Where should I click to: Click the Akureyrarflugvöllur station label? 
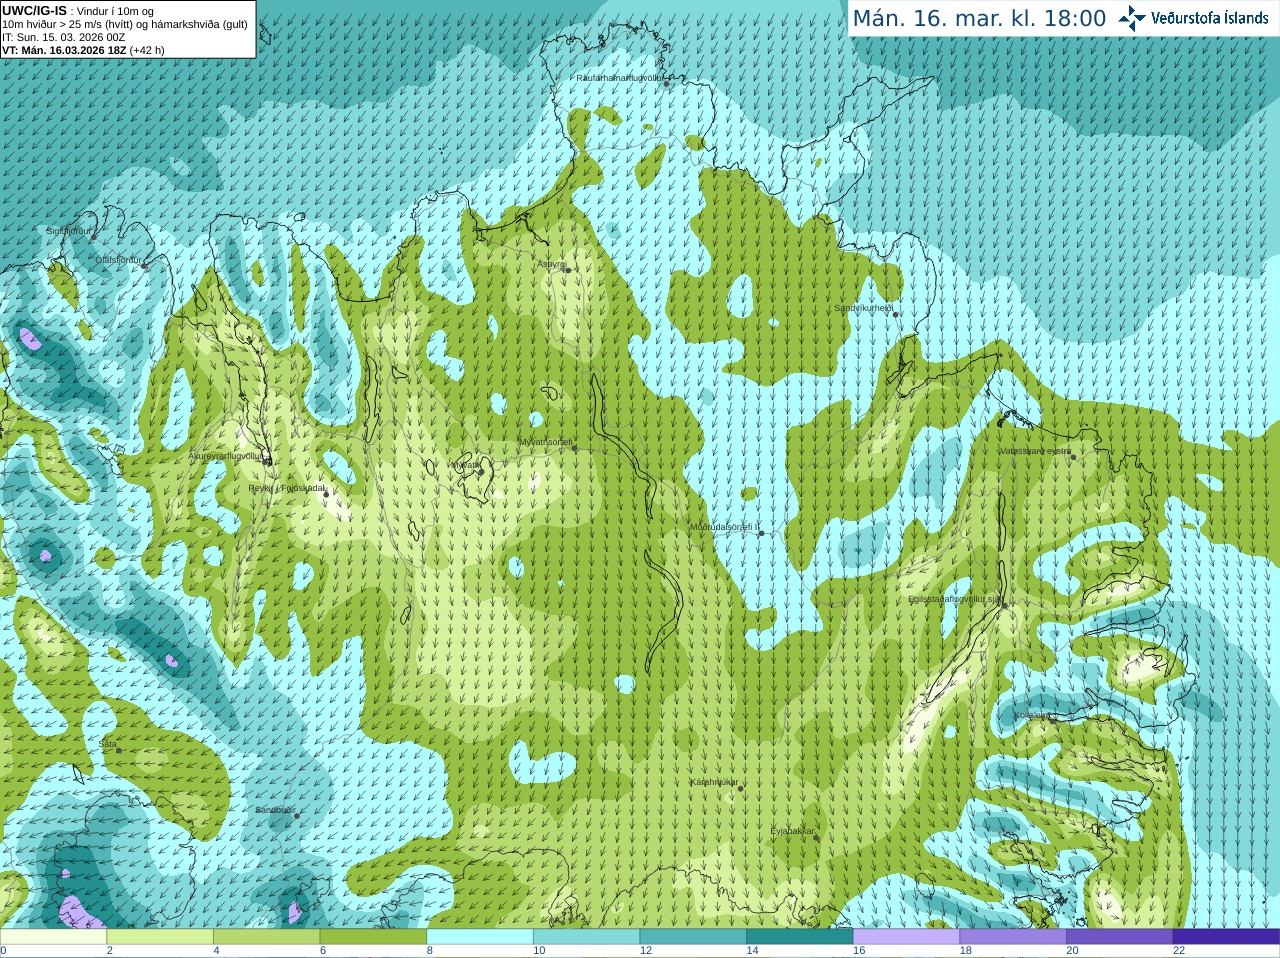click(226, 456)
